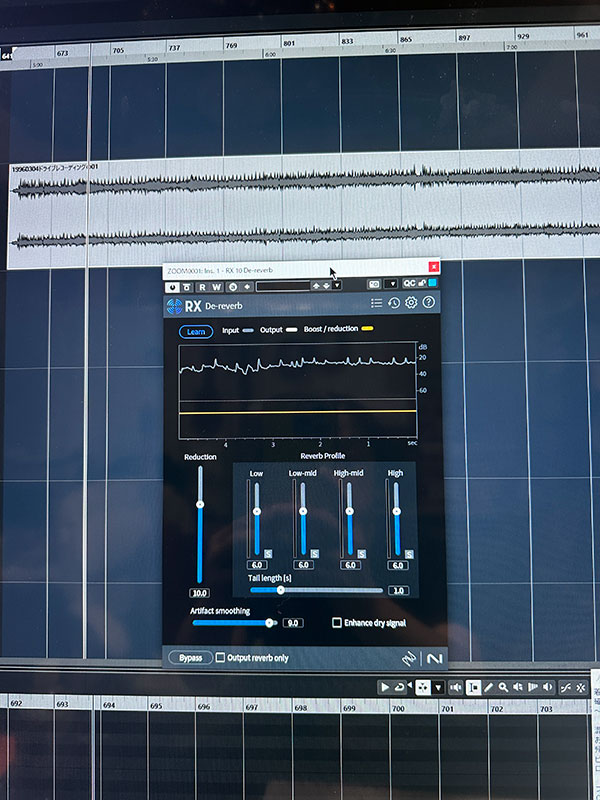Screen dimensions: 600x800
Task: Open the RX De-reverb help icon
Action: (x=429, y=302)
